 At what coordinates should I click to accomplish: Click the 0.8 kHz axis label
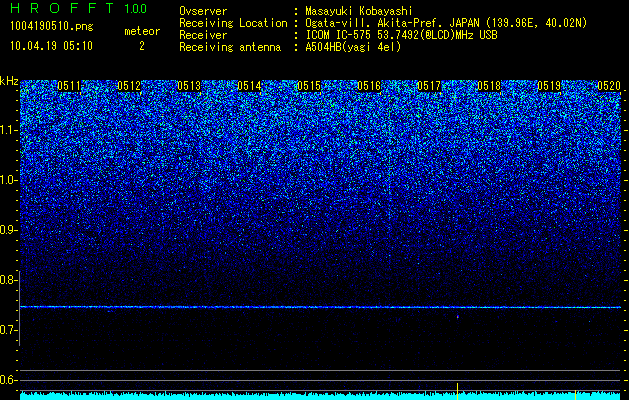tap(9, 280)
